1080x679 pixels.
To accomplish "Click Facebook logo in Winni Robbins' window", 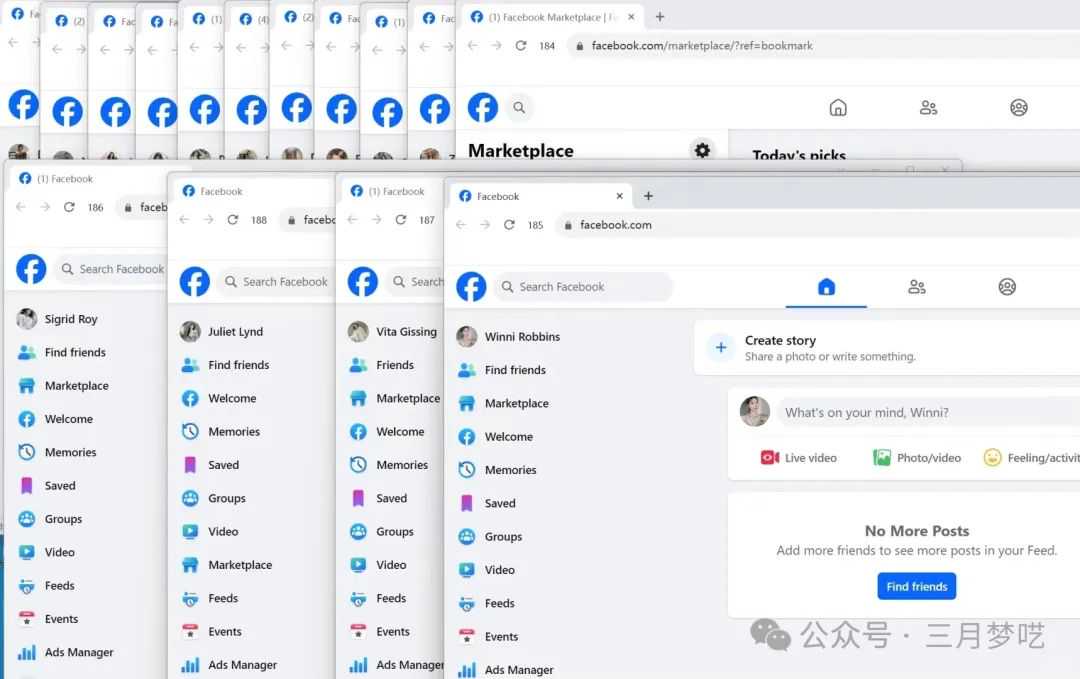I will 471,286.
